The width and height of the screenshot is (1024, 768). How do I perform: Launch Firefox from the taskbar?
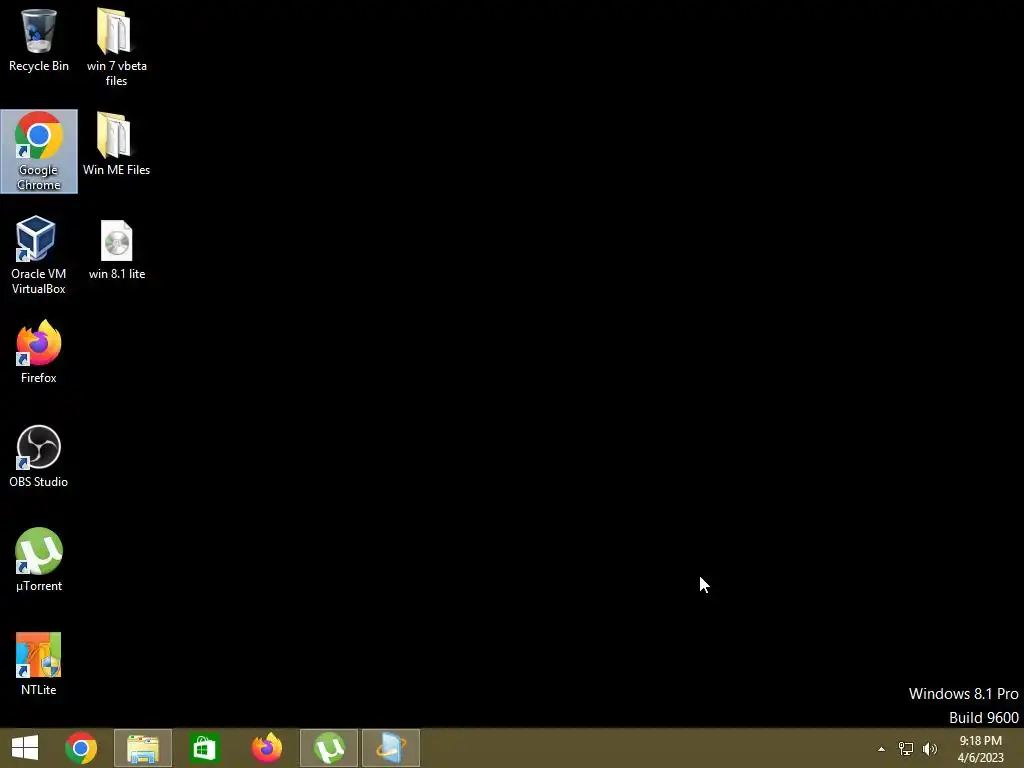tap(266, 748)
